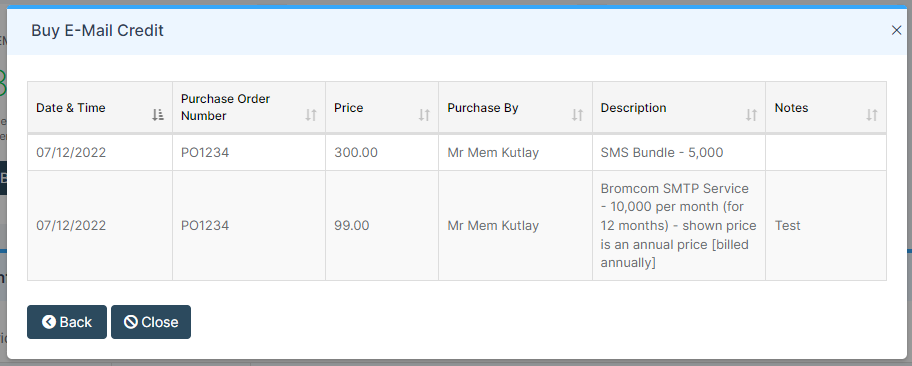The width and height of the screenshot is (912, 366).
Task: Click the Price column header label
Action: (348, 108)
